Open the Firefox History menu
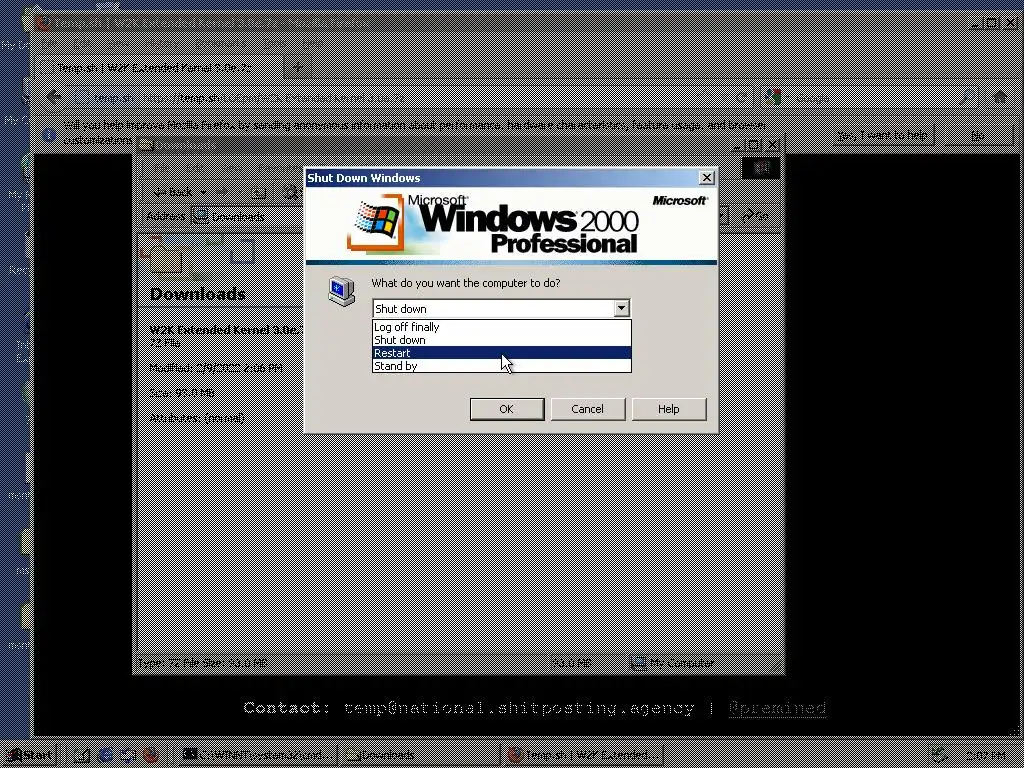This screenshot has height=768, width=1024. (162, 44)
